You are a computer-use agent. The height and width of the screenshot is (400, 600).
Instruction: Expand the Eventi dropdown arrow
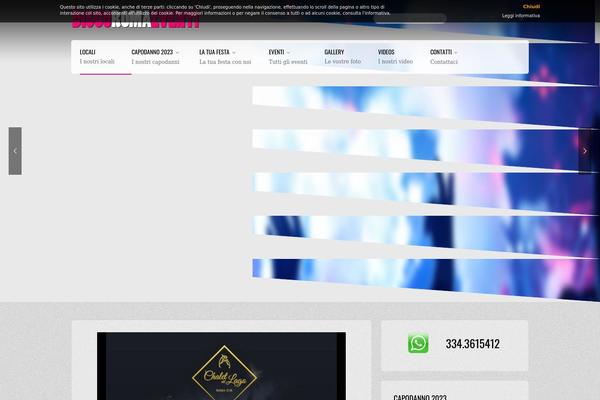[289, 52]
